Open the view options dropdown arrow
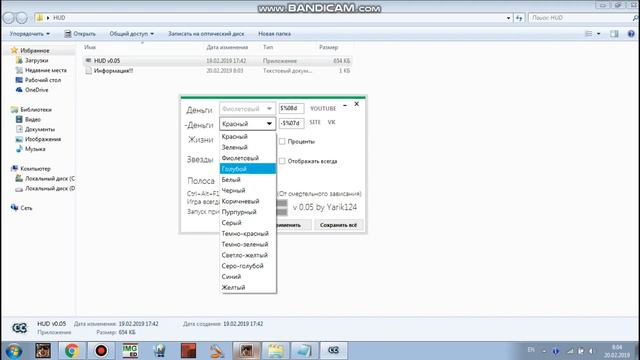 click(x=598, y=34)
